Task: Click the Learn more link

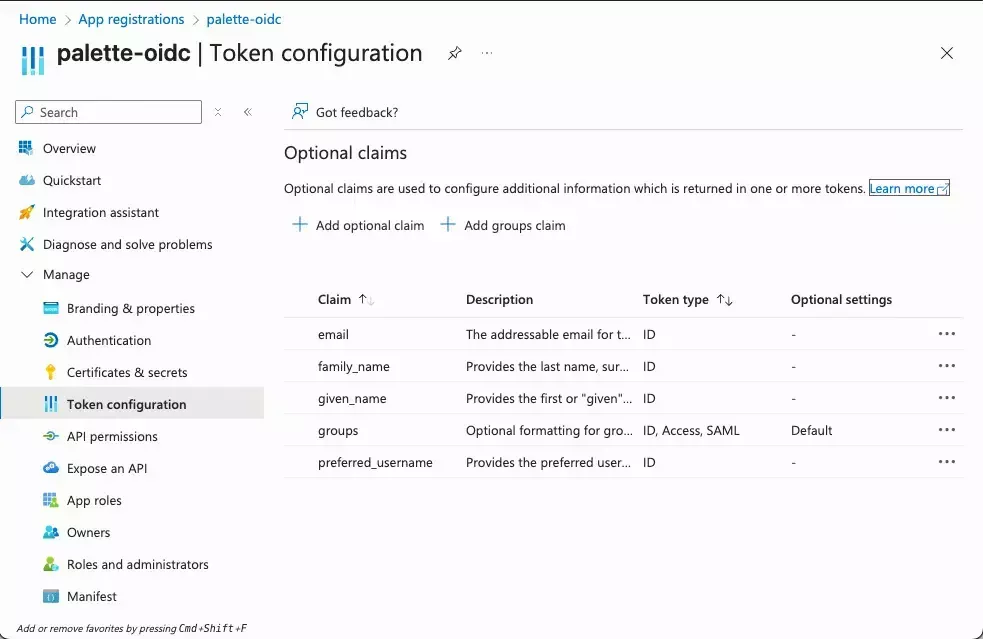Action: (x=902, y=188)
